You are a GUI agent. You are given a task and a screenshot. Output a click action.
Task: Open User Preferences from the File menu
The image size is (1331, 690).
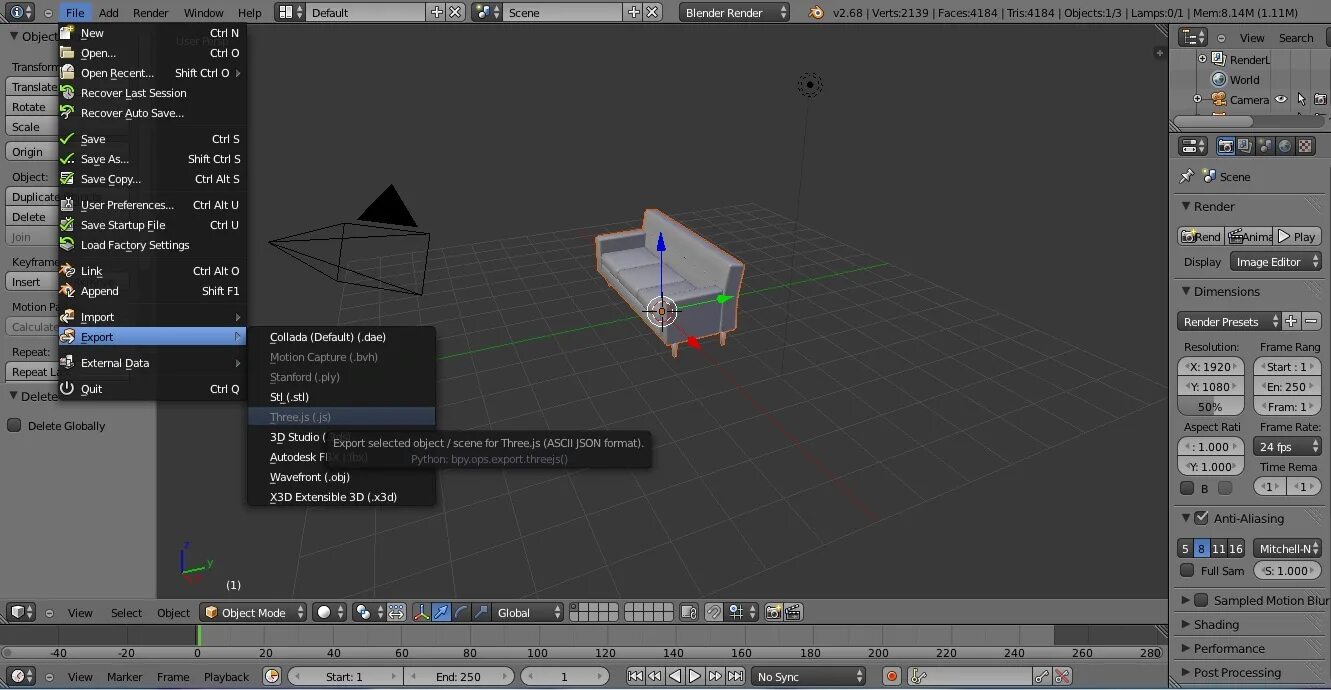click(151, 205)
